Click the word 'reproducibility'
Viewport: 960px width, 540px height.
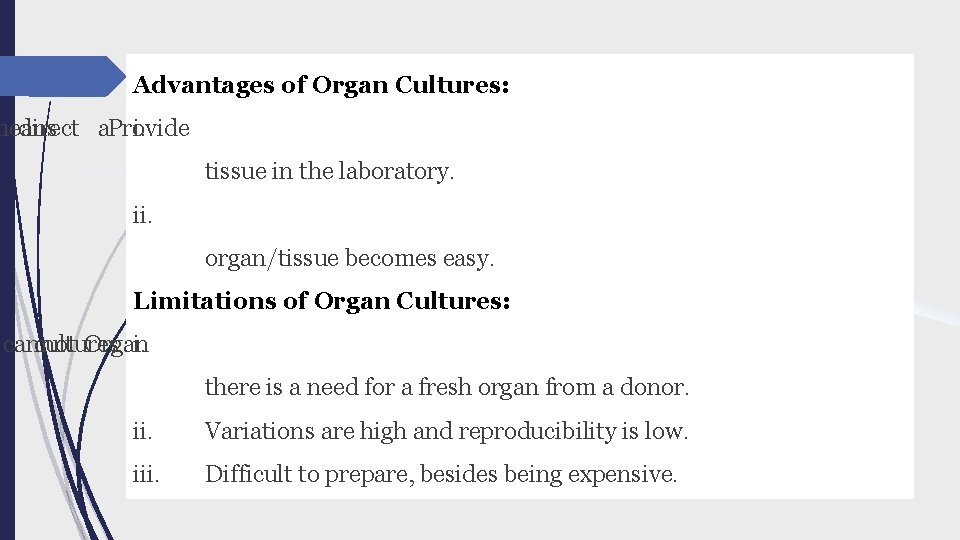point(537,431)
